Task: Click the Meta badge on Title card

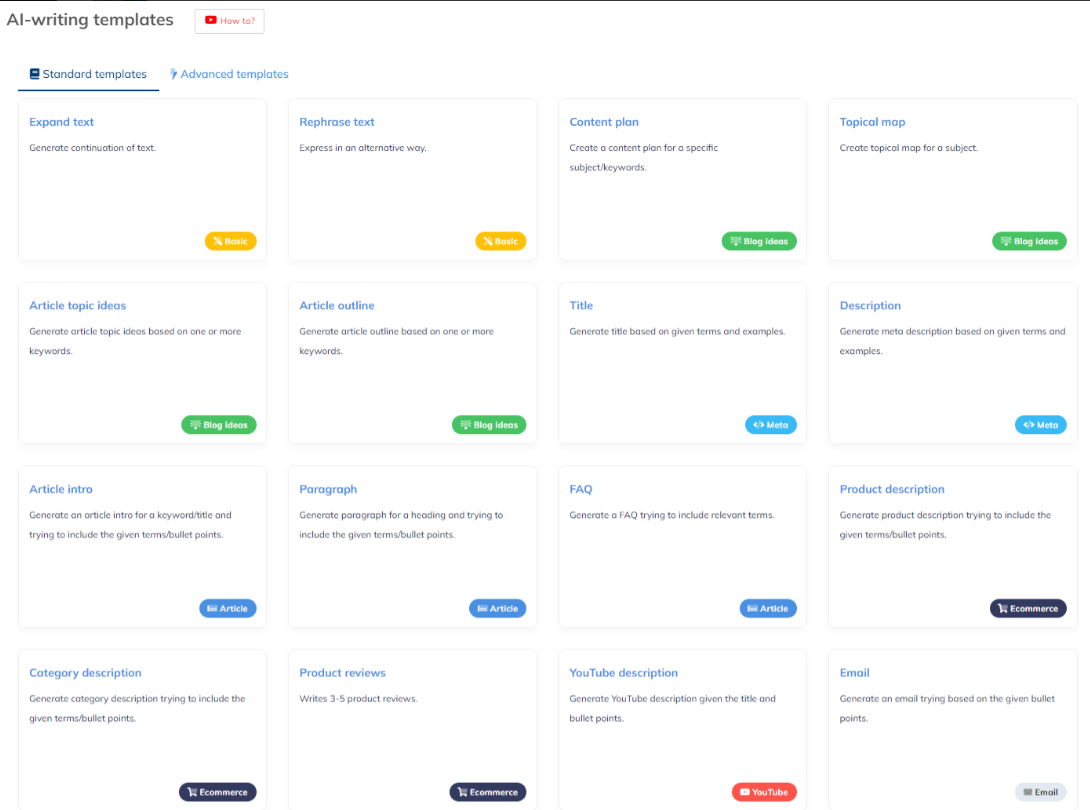Action: click(x=771, y=424)
